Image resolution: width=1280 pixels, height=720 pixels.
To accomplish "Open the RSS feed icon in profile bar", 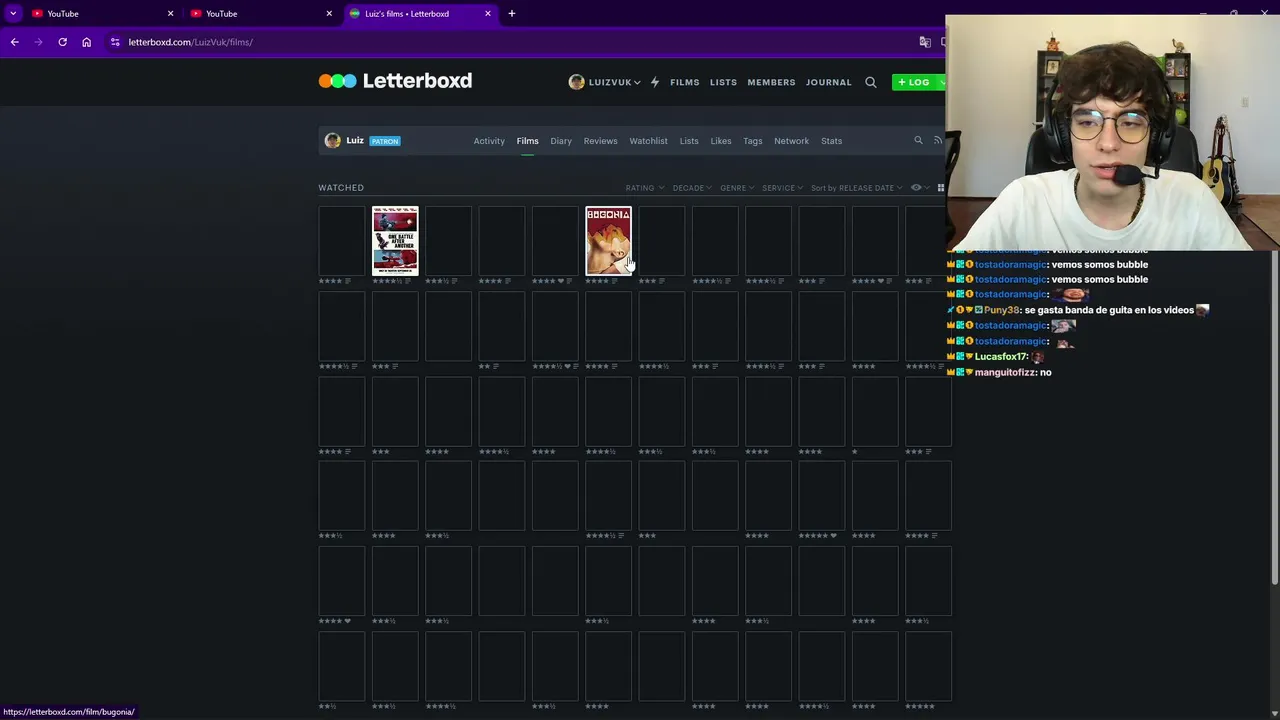I will (938, 141).
